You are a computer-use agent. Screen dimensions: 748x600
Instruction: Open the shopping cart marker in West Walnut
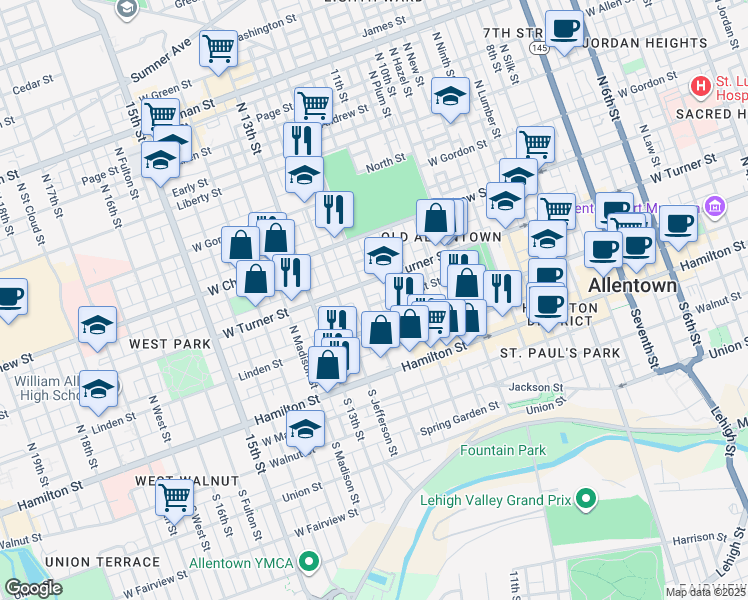175,495
